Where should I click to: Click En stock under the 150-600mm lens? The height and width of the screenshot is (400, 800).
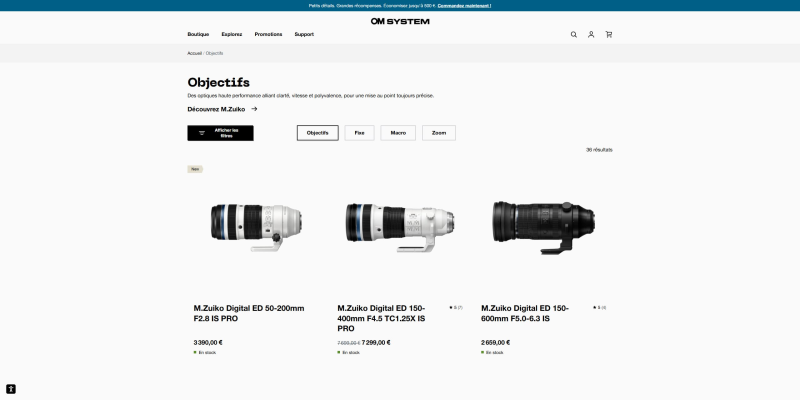click(492, 353)
